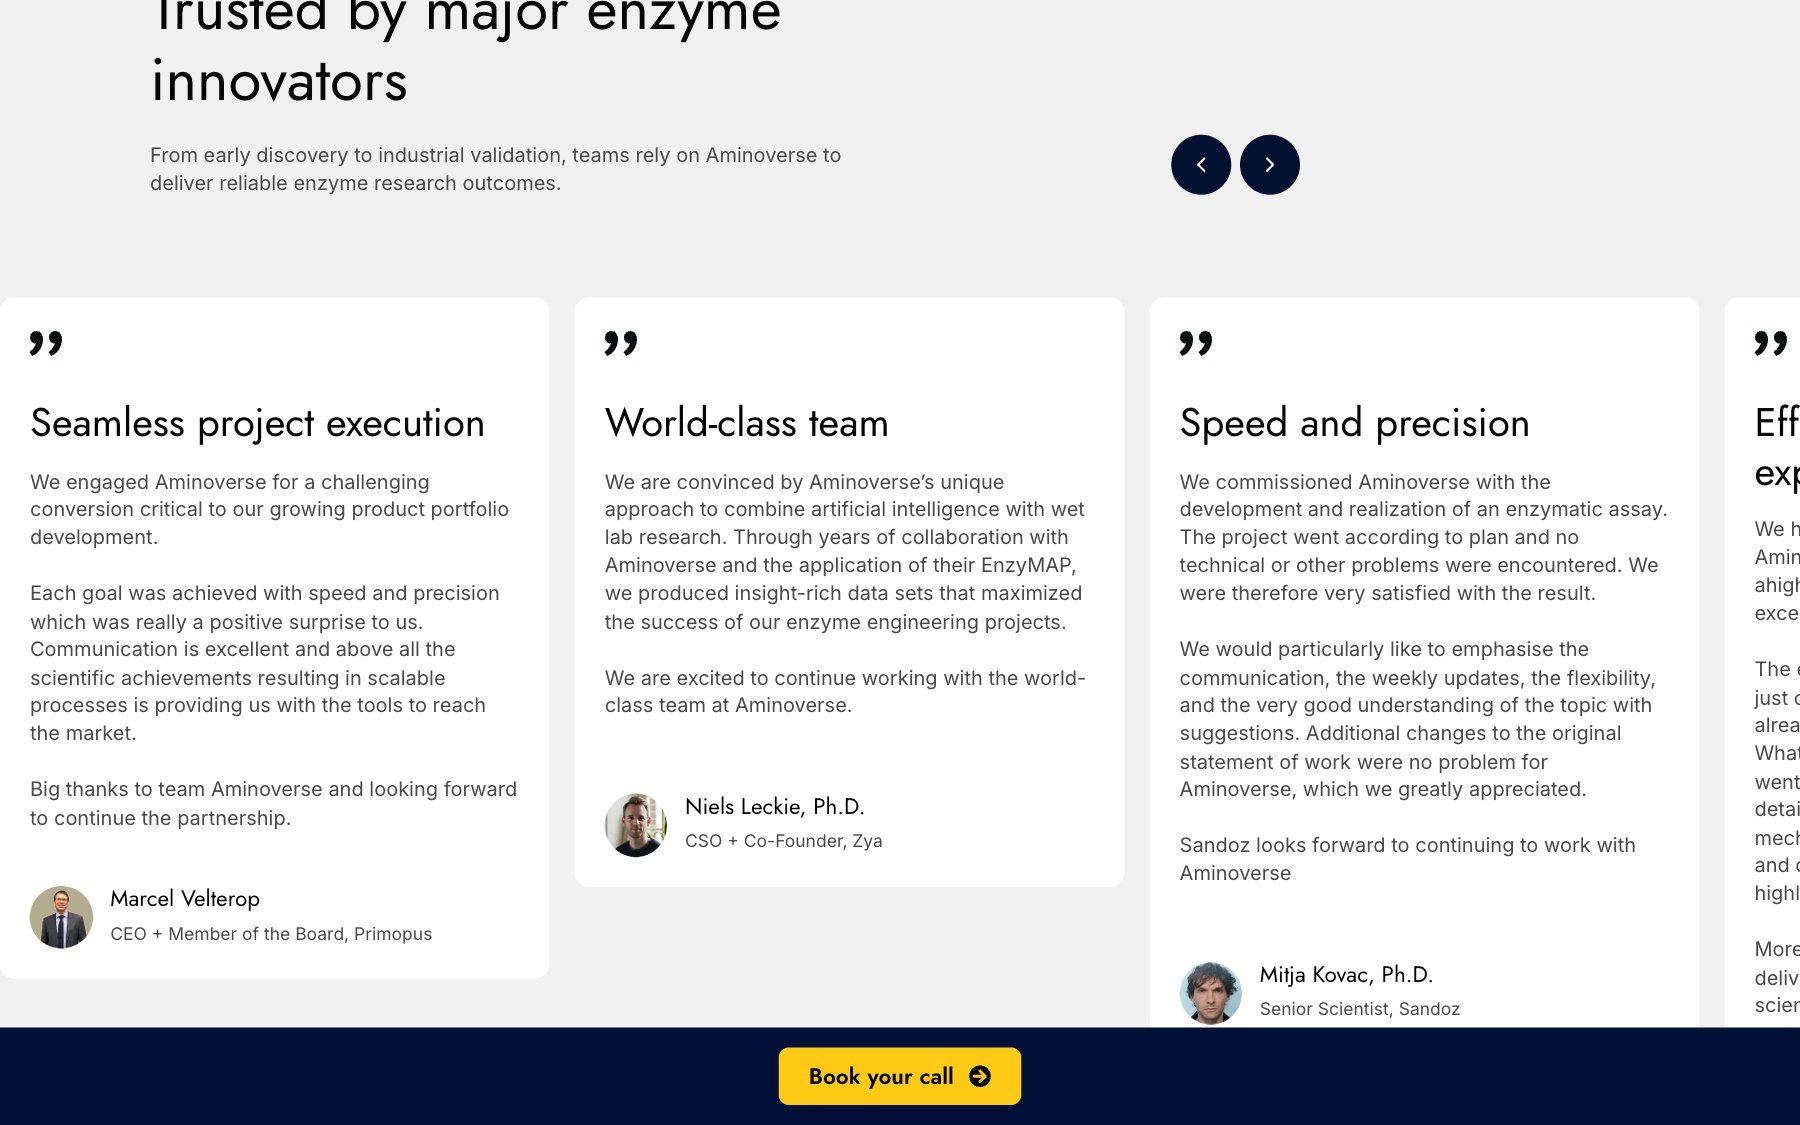
Task: Select Mitja Kovac's profile photo
Action: [1211, 993]
